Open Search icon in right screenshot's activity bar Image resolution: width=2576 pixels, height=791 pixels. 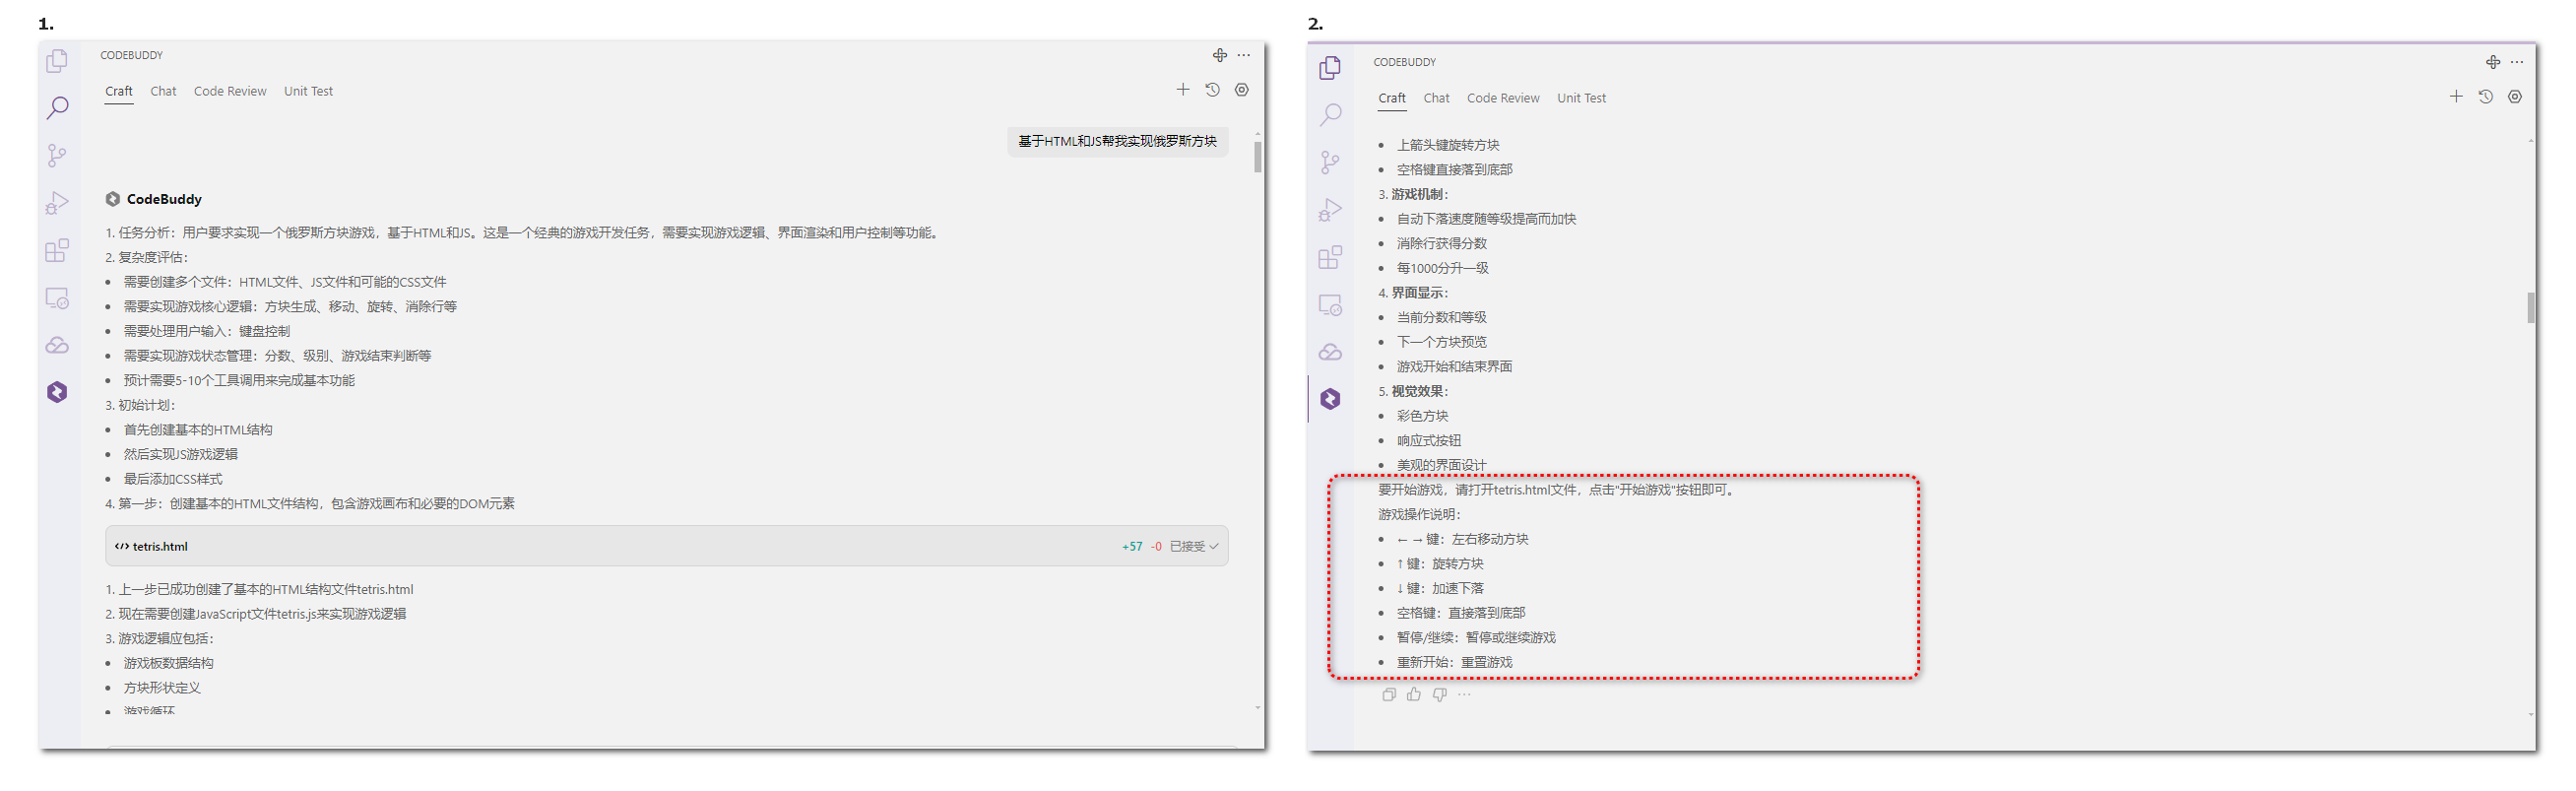click(x=1330, y=115)
